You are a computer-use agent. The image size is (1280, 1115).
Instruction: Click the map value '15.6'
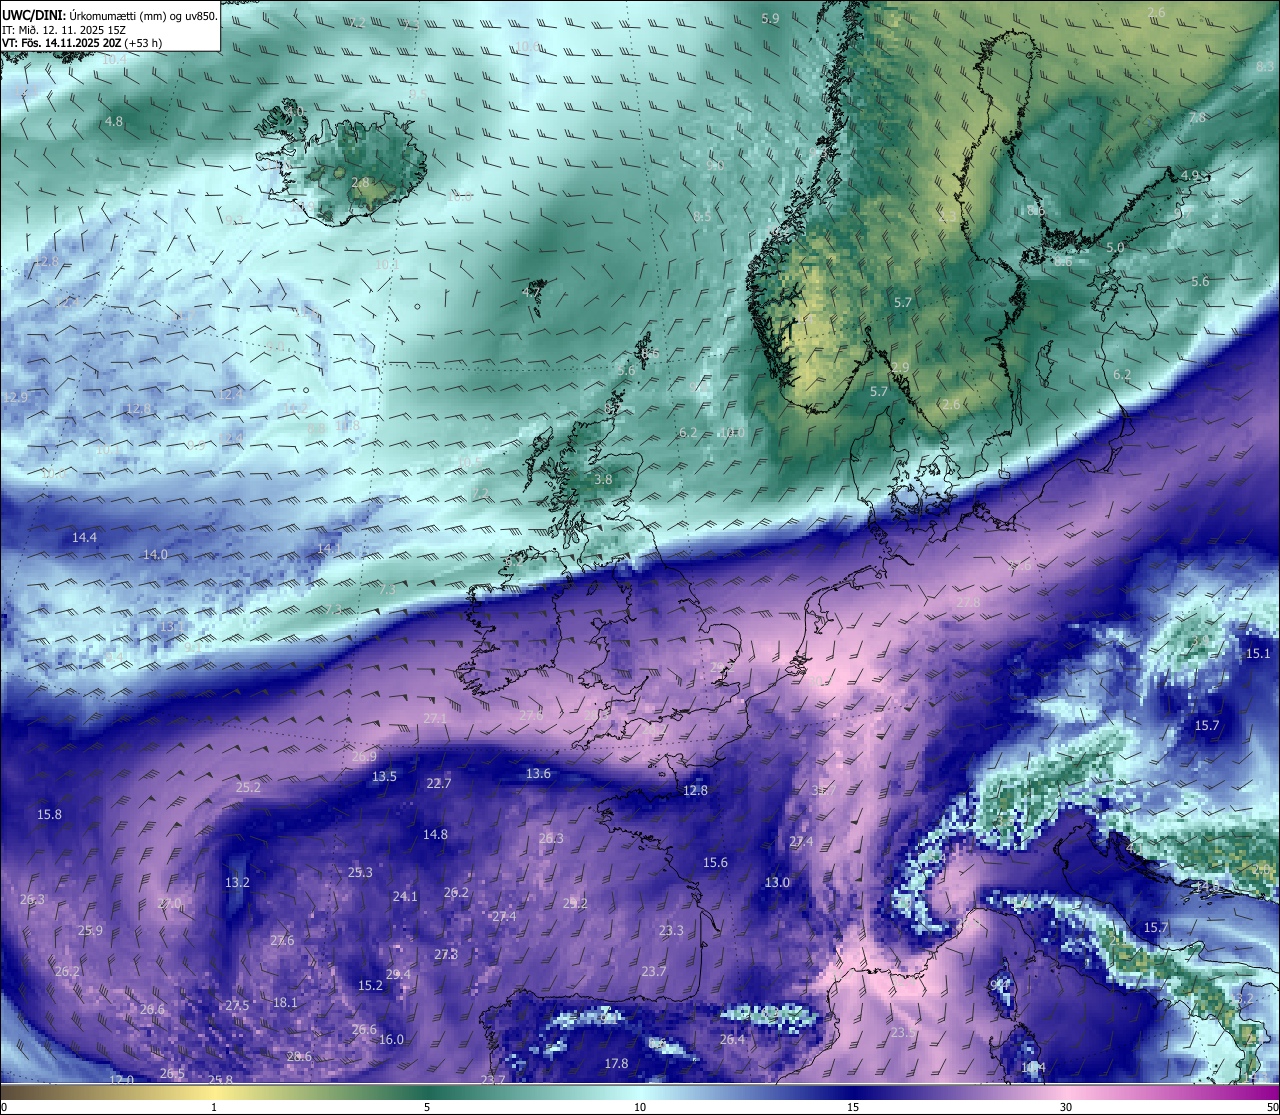[715, 862]
